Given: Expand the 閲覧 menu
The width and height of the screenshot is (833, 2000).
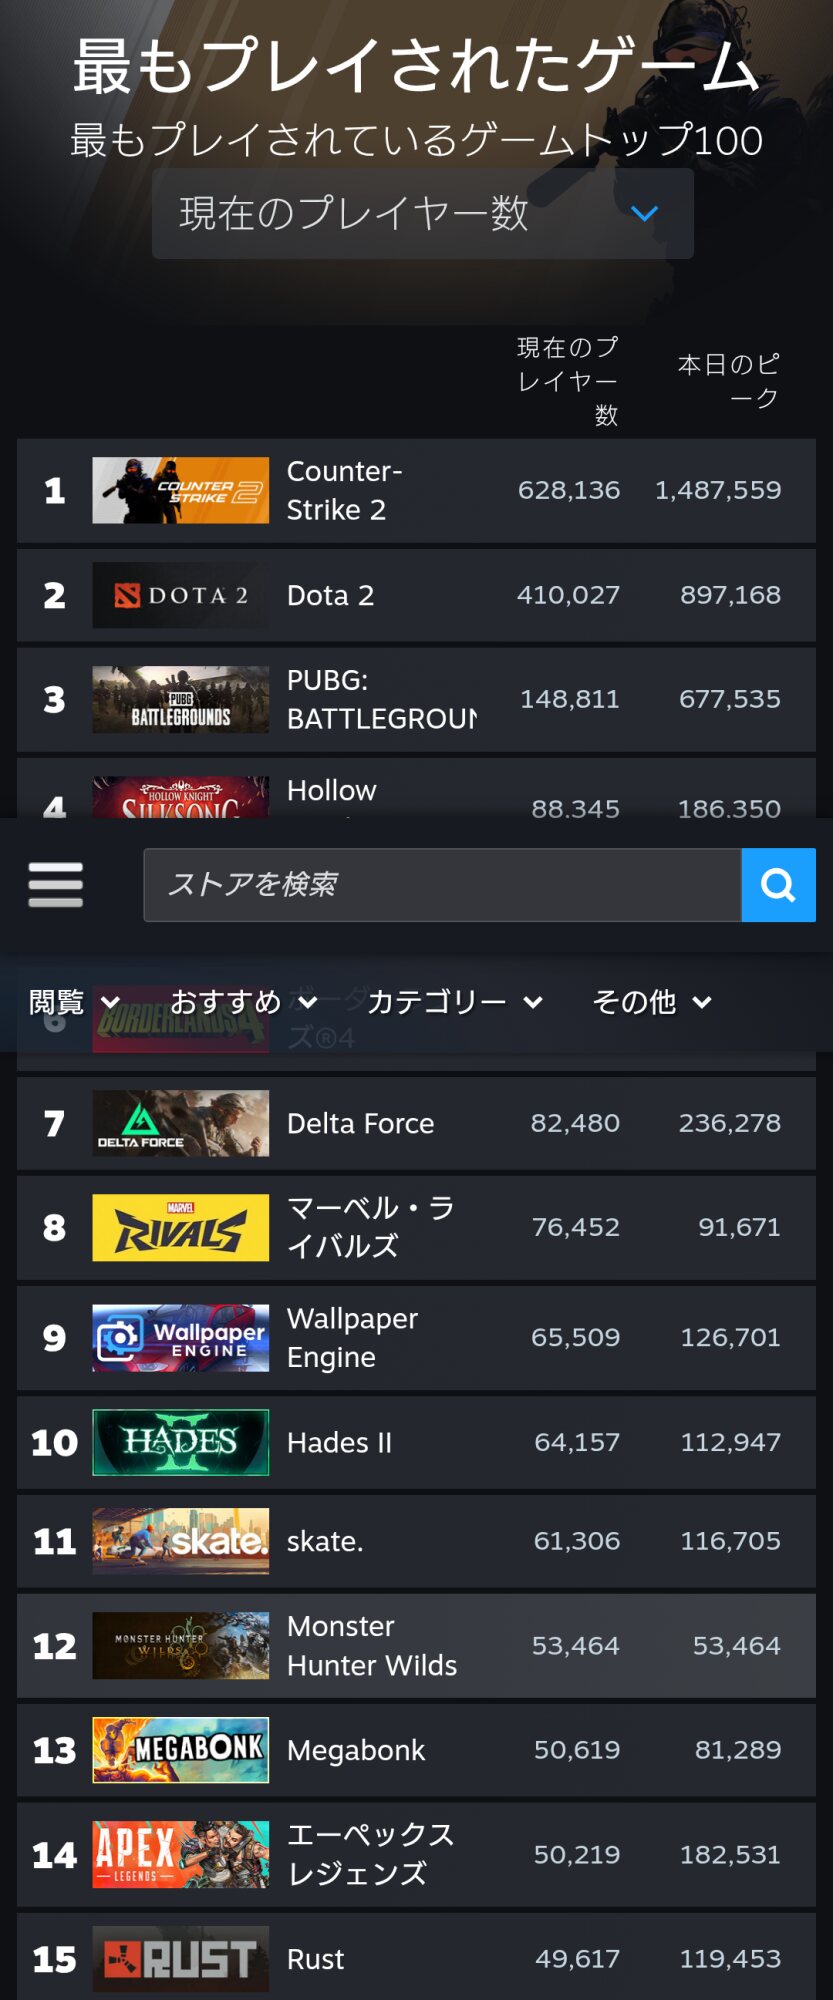Looking at the screenshot, I should (74, 1001).
